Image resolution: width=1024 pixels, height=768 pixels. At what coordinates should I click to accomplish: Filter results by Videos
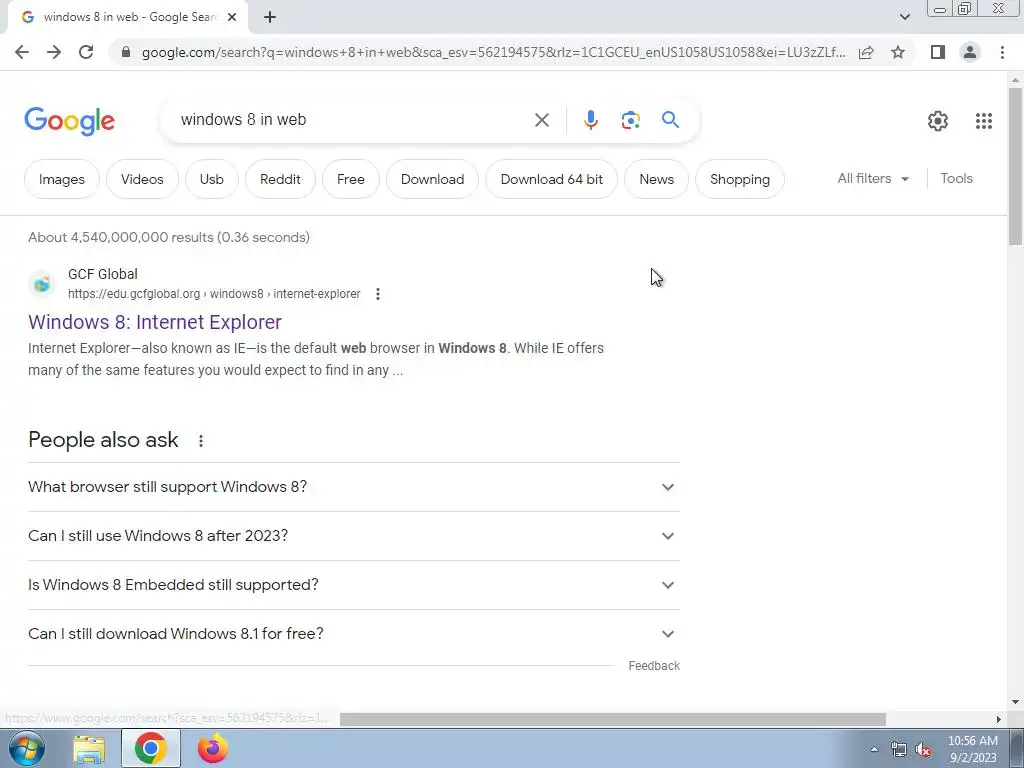pyautogui.click(x=142, y=179)
